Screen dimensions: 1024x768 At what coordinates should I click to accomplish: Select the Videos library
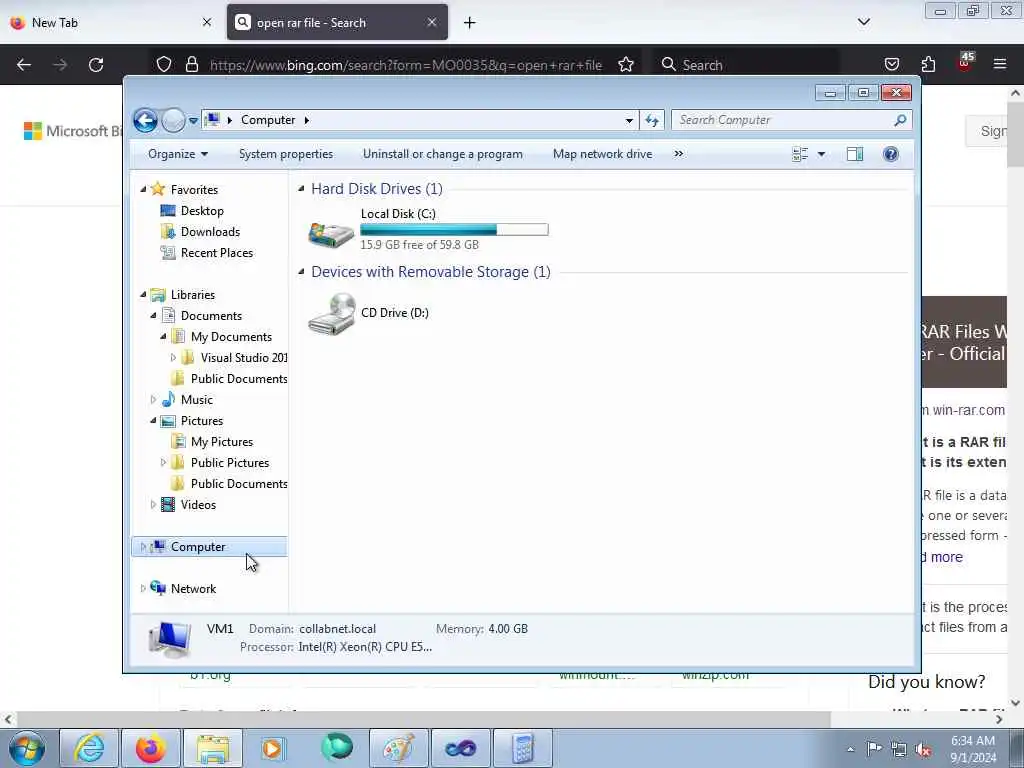click(198, 505)
